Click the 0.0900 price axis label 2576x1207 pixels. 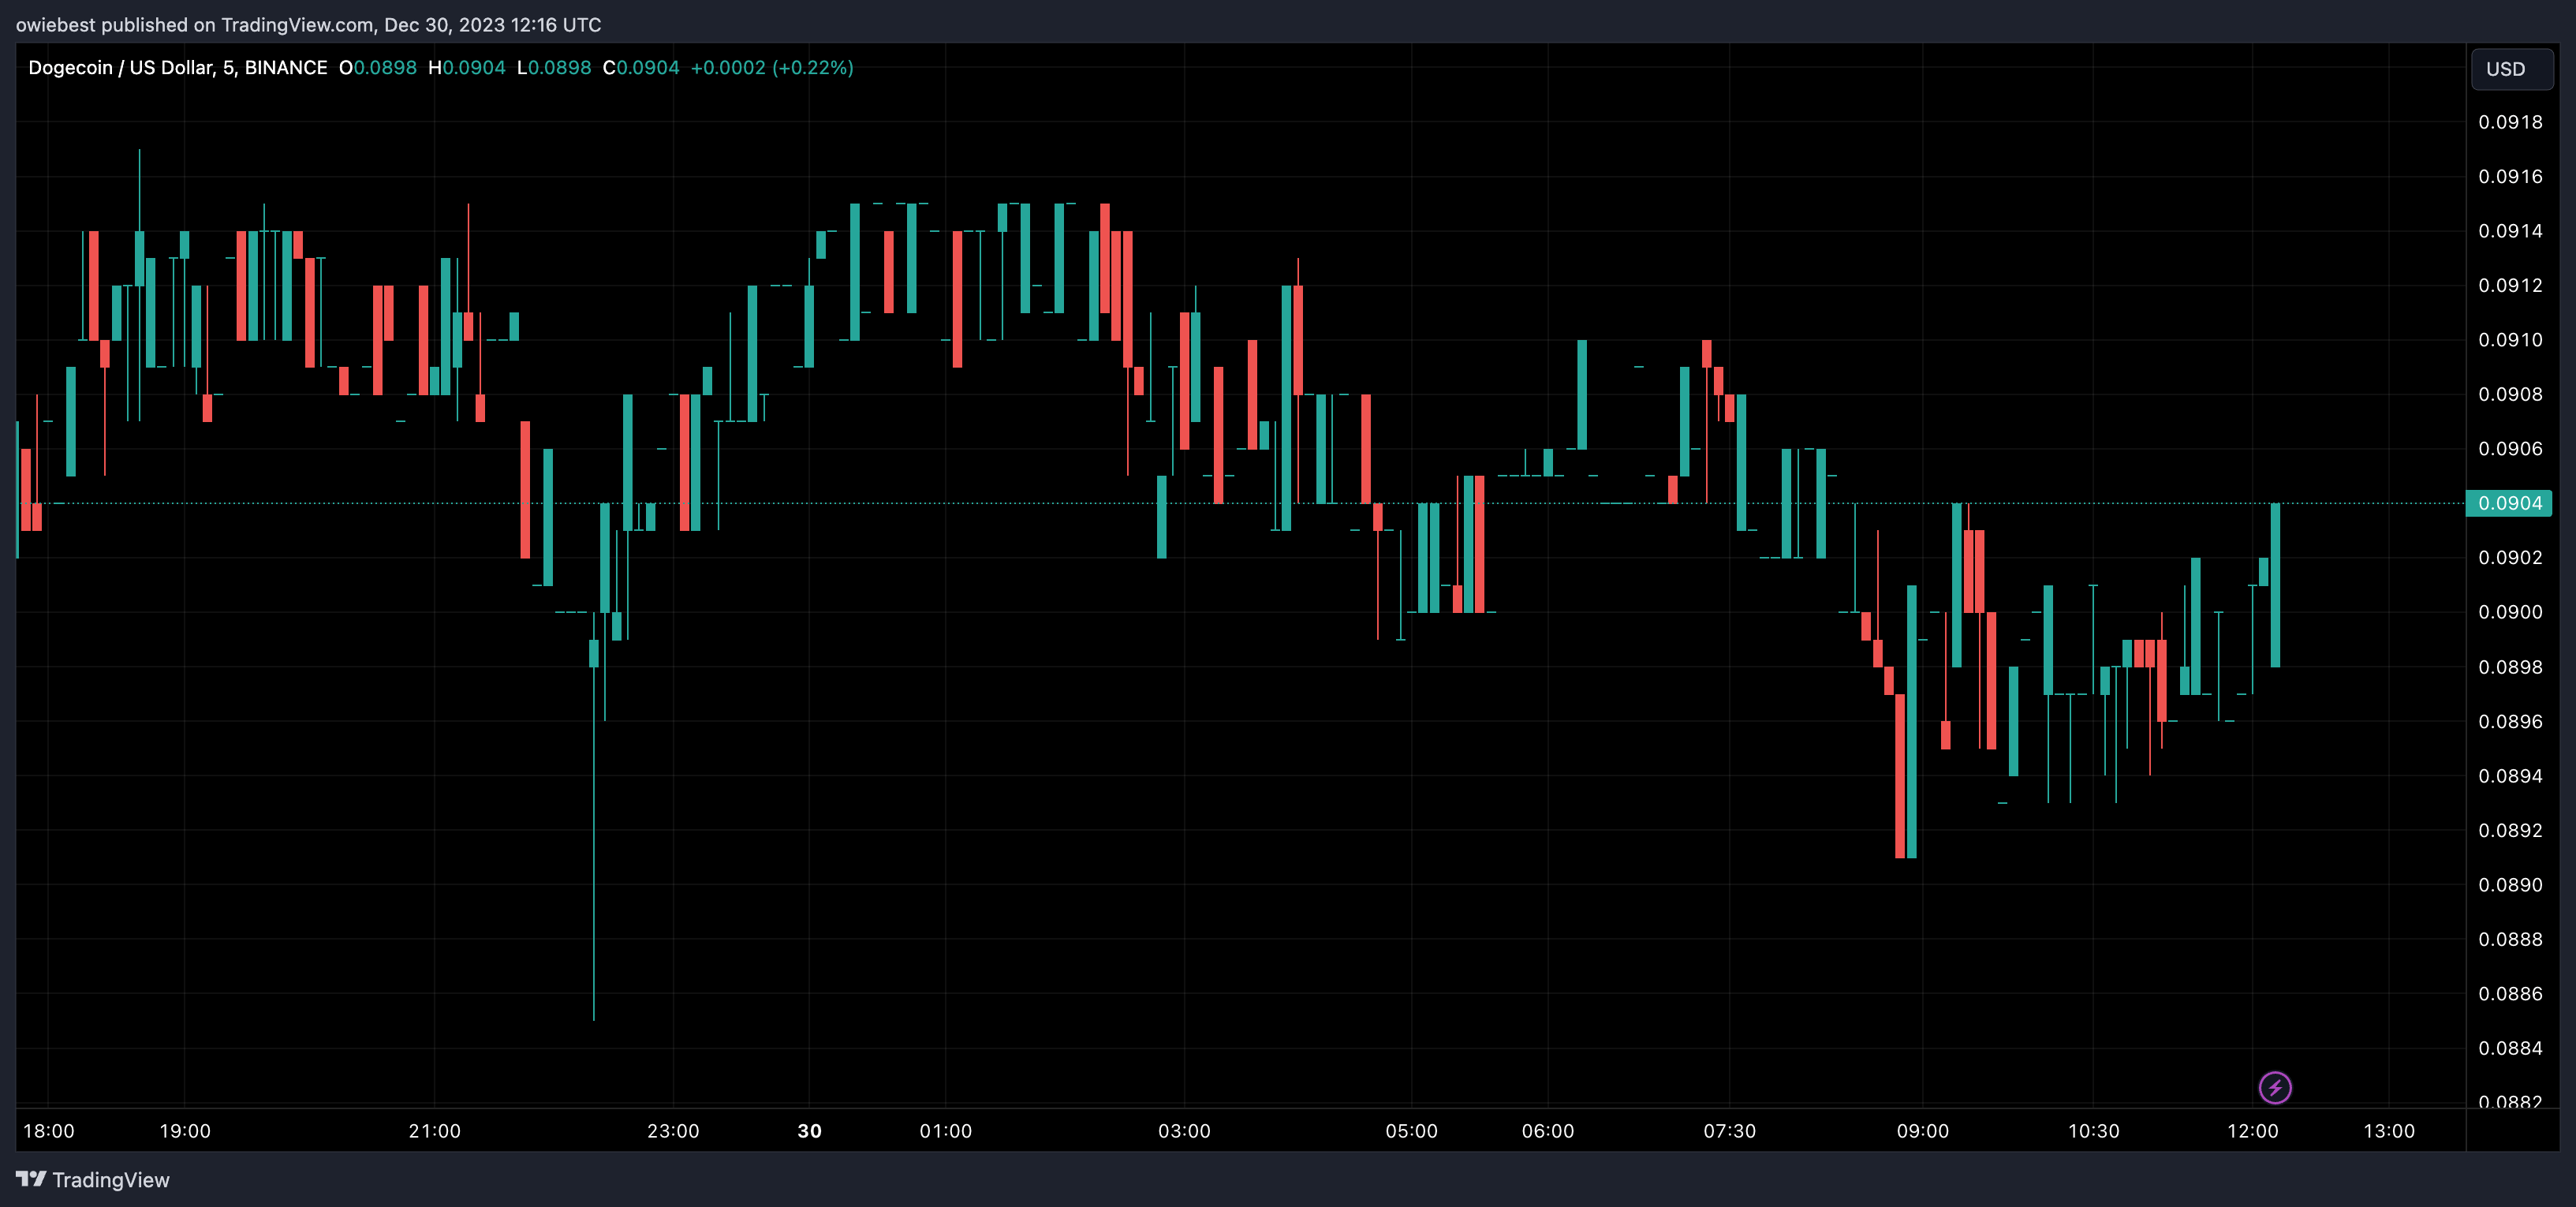coord(2510,612)
